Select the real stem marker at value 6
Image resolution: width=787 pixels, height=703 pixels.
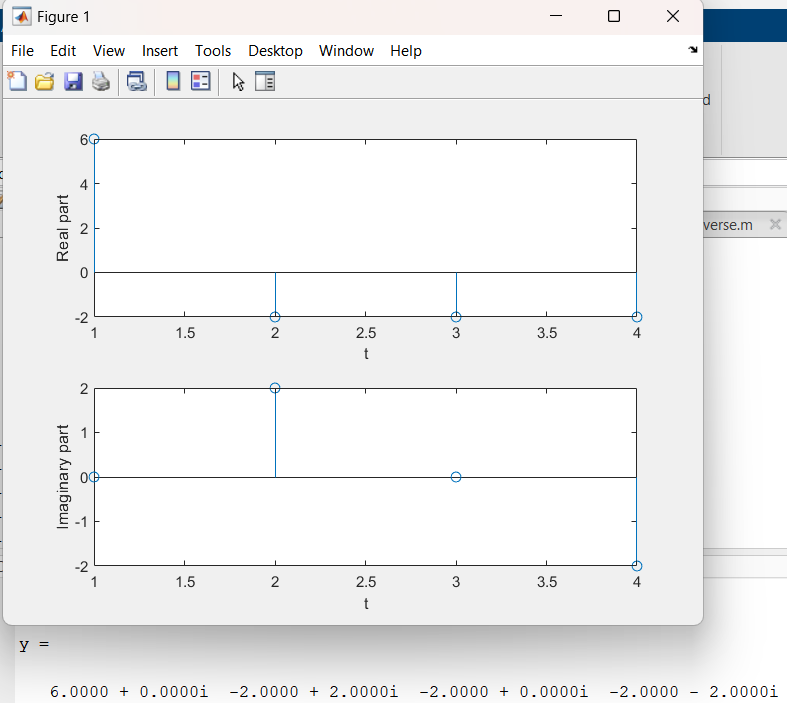click(94, 139)
